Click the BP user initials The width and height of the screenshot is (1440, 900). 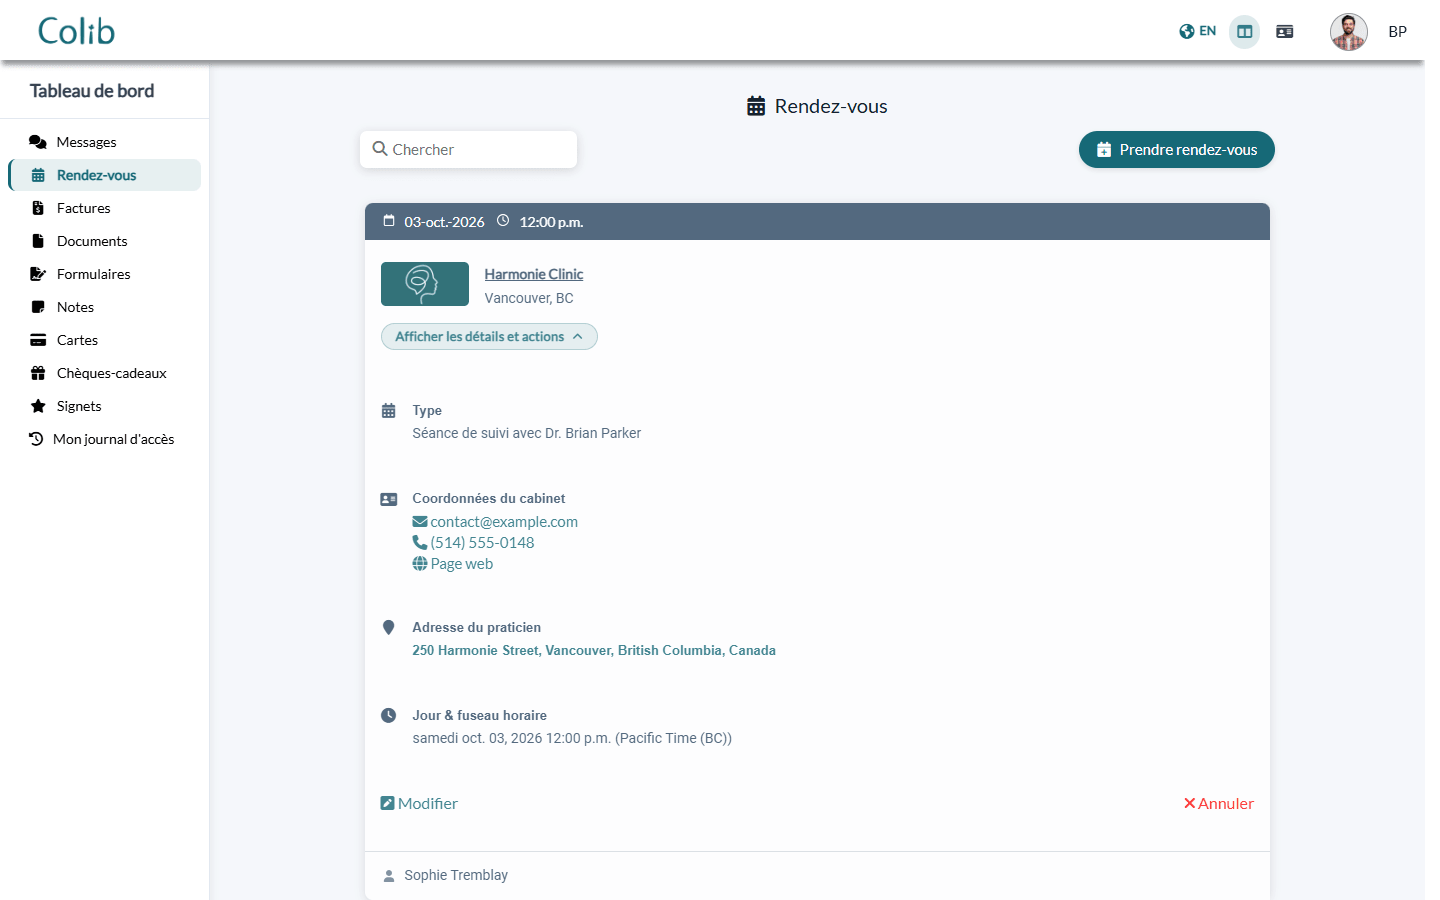pos(1397,32)
